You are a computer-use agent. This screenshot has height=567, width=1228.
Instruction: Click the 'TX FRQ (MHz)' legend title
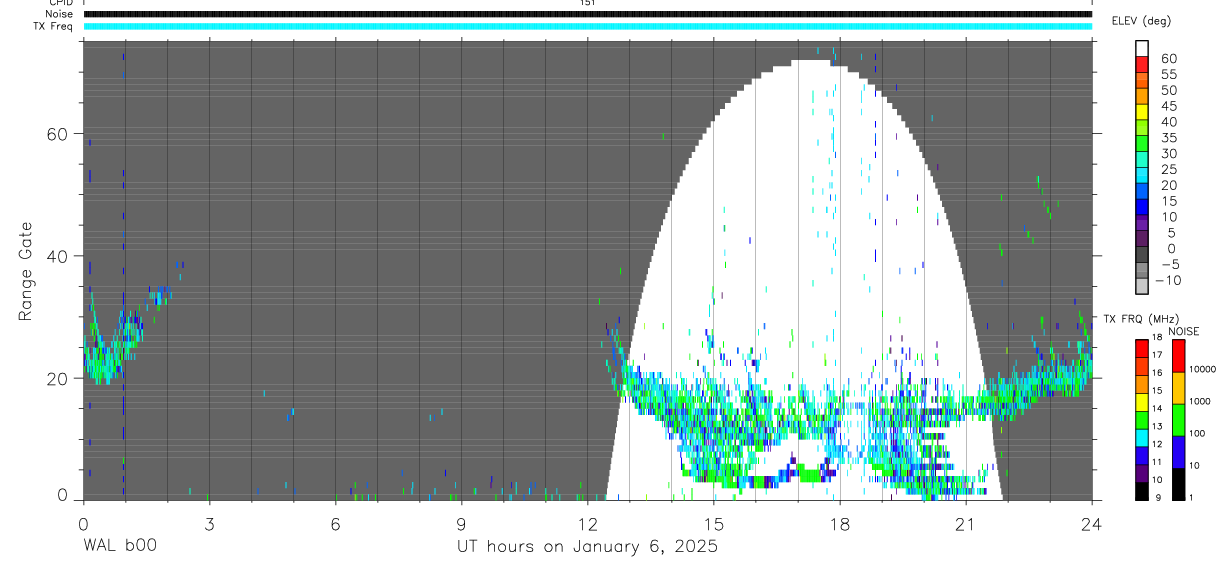click(1141, 319)
